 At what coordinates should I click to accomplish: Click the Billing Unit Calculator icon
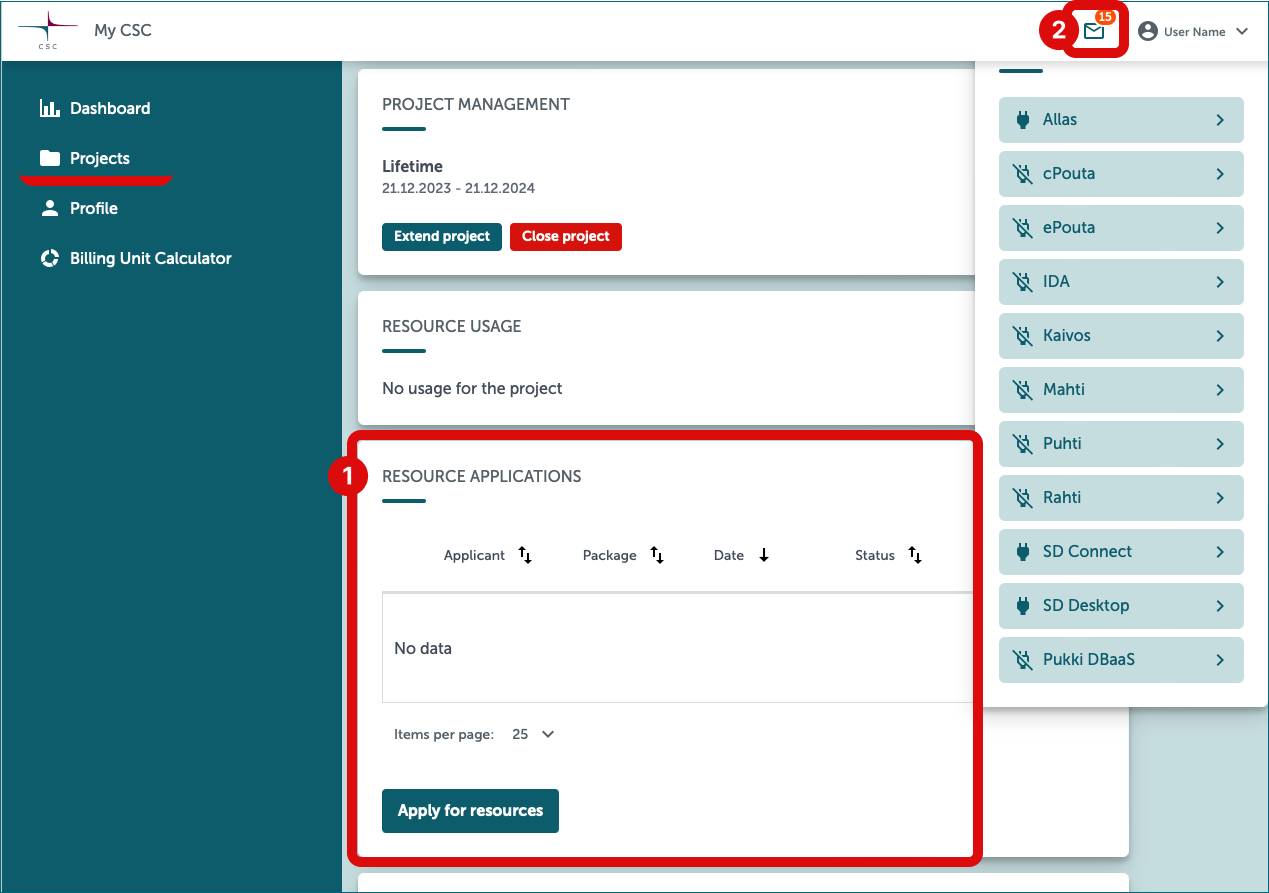point(50,258)
